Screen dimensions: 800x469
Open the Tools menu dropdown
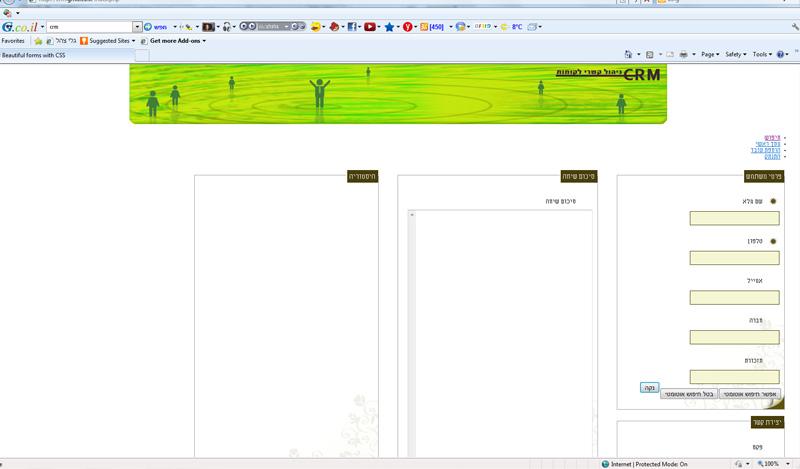762,54
